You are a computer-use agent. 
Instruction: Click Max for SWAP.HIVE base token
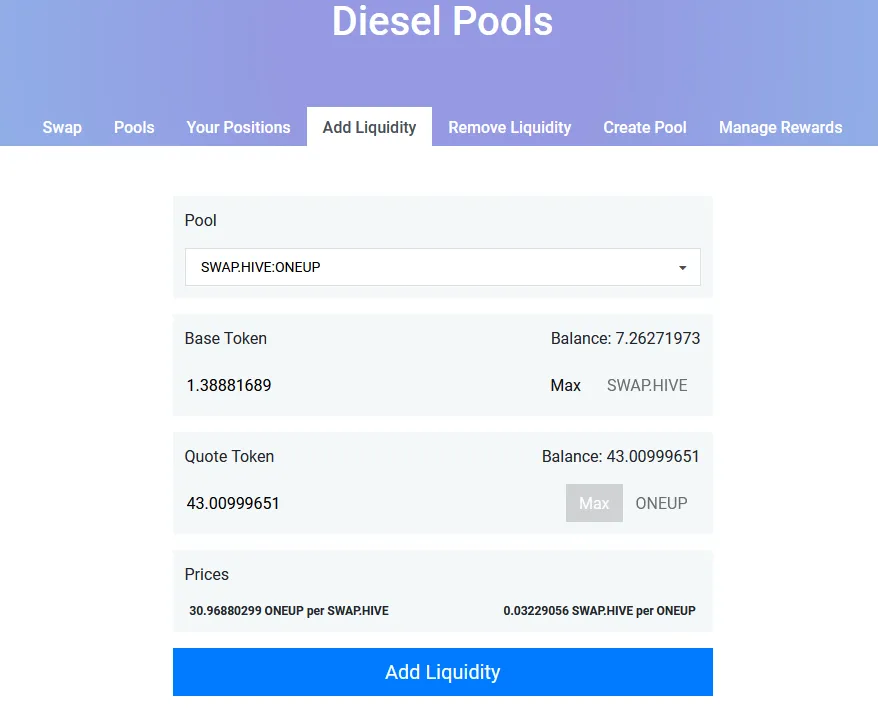(566, 385)
